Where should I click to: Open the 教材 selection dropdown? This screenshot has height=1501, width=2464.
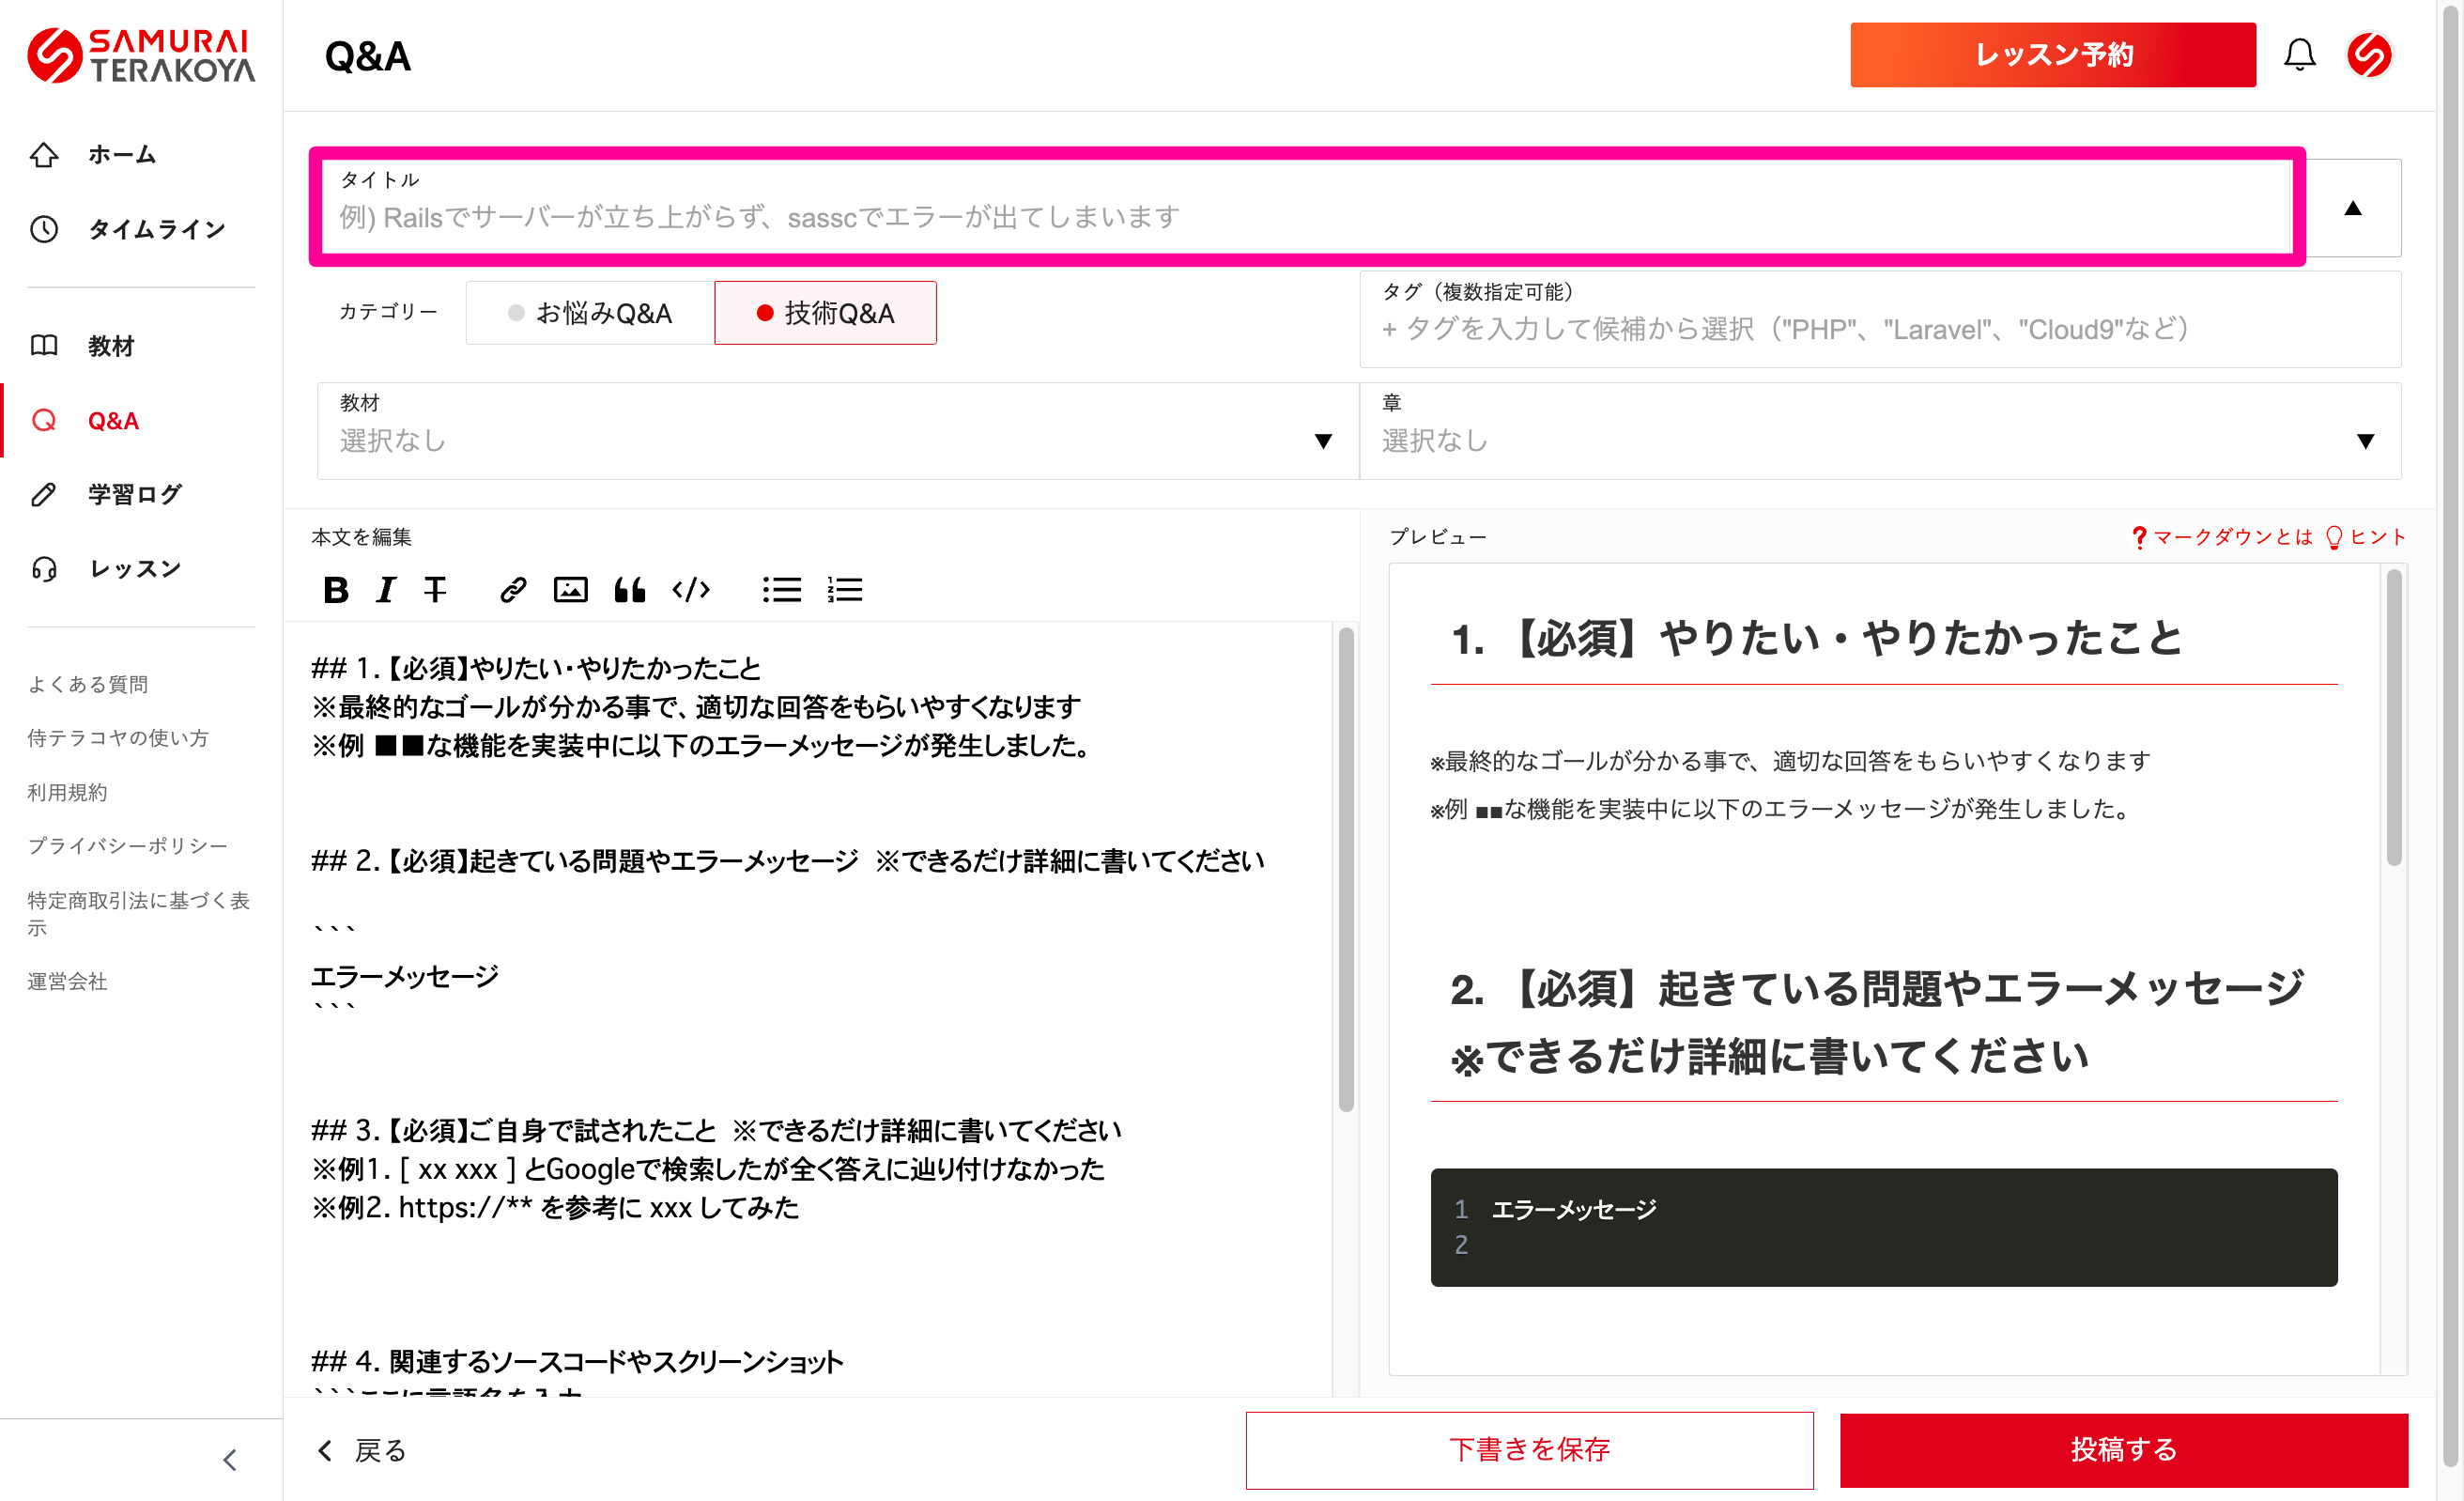pos(837,431)
